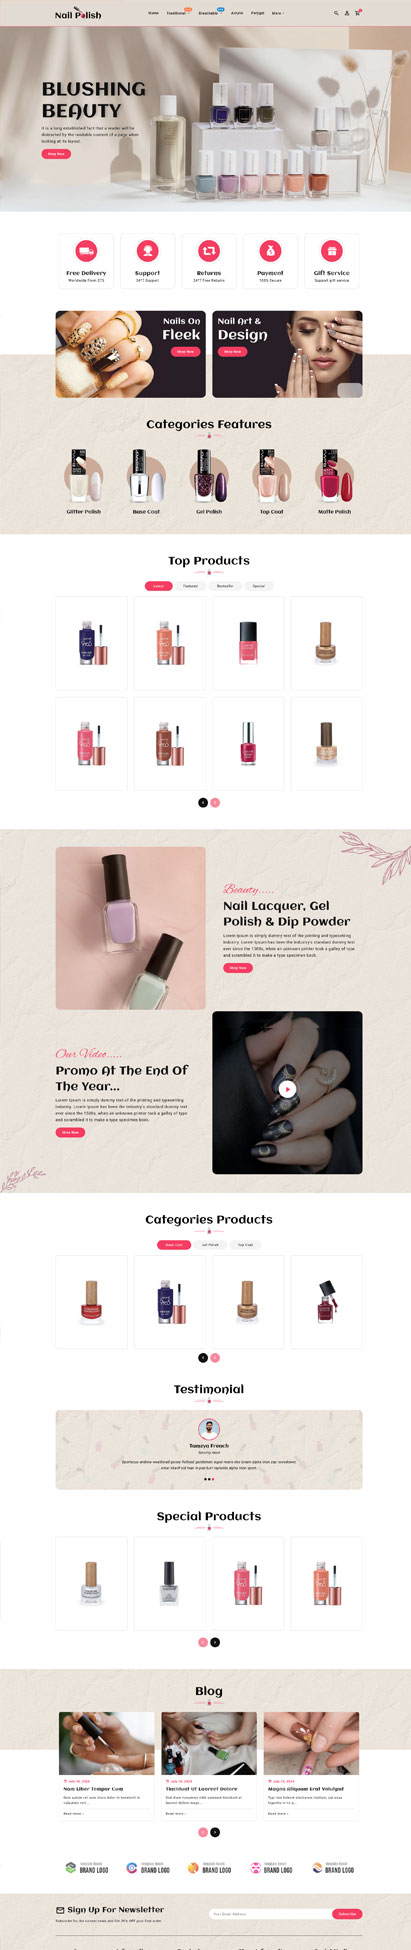
Task: Open the Traditional navigation menu
Action: pyautogui.click(x=177, y=13)
